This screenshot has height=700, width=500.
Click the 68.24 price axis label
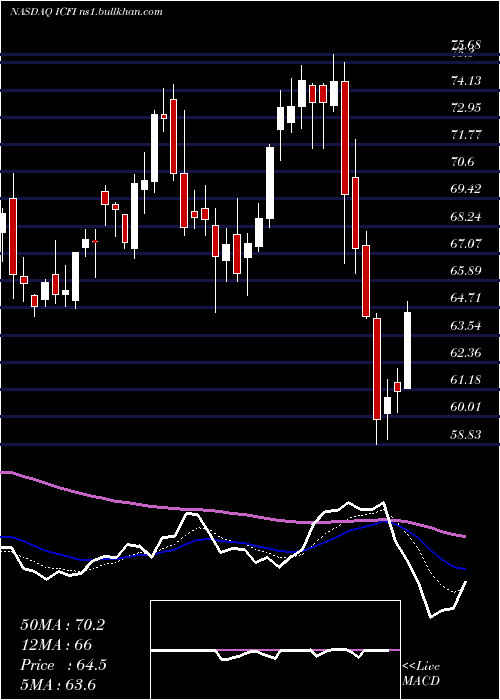click(x=466, y=217)
